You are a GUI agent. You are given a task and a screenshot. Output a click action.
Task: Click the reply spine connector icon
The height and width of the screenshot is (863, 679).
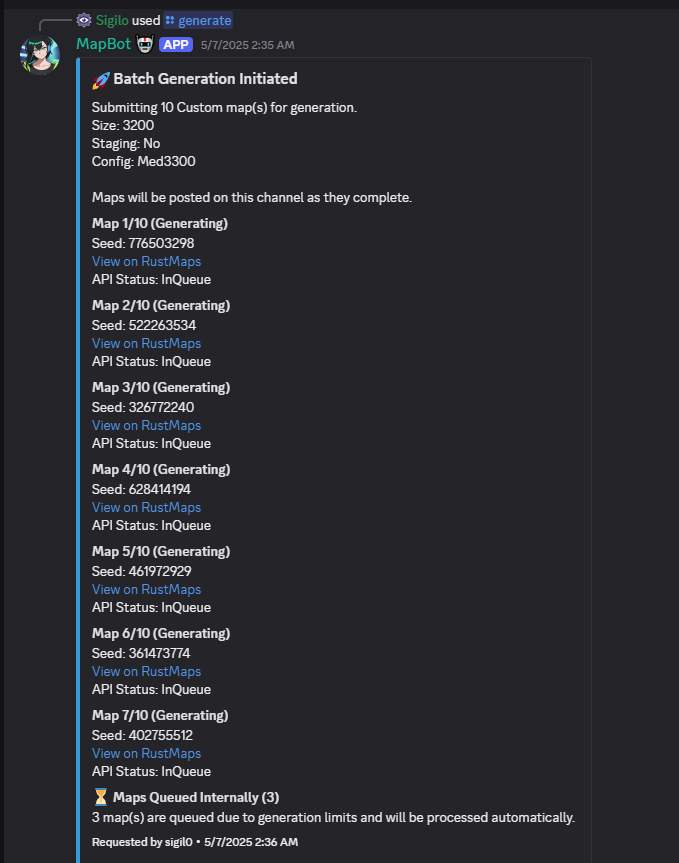[x=55, y=19]
